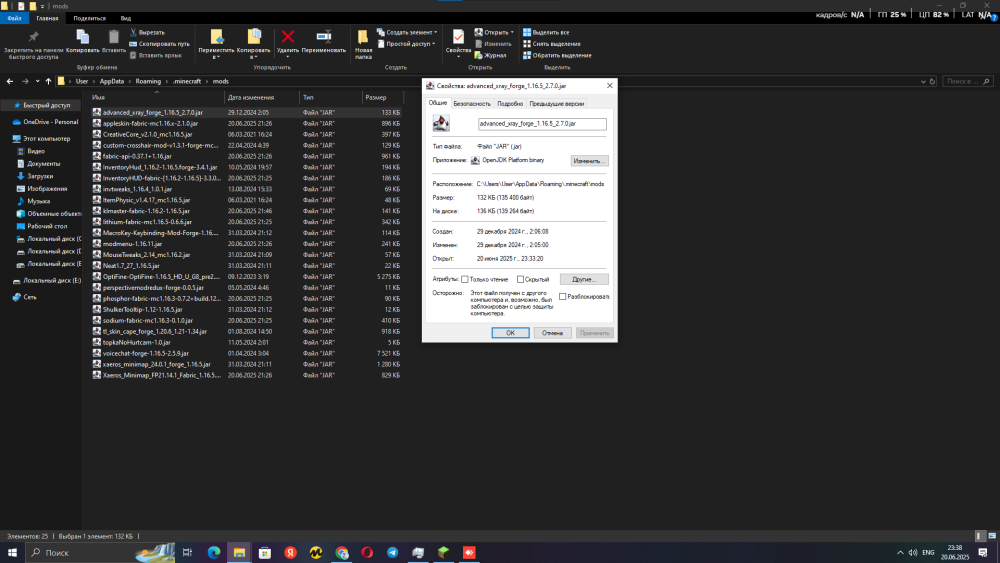
Task: Click the Журнал history button
Action: (490, 55)
